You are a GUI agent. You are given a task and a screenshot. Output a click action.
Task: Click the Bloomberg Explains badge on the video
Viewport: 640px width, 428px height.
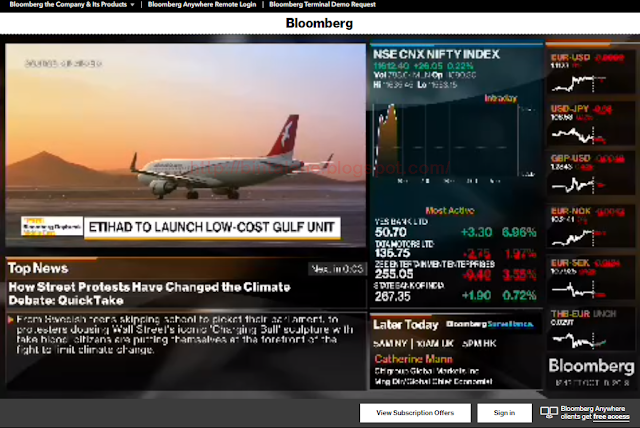51,227
